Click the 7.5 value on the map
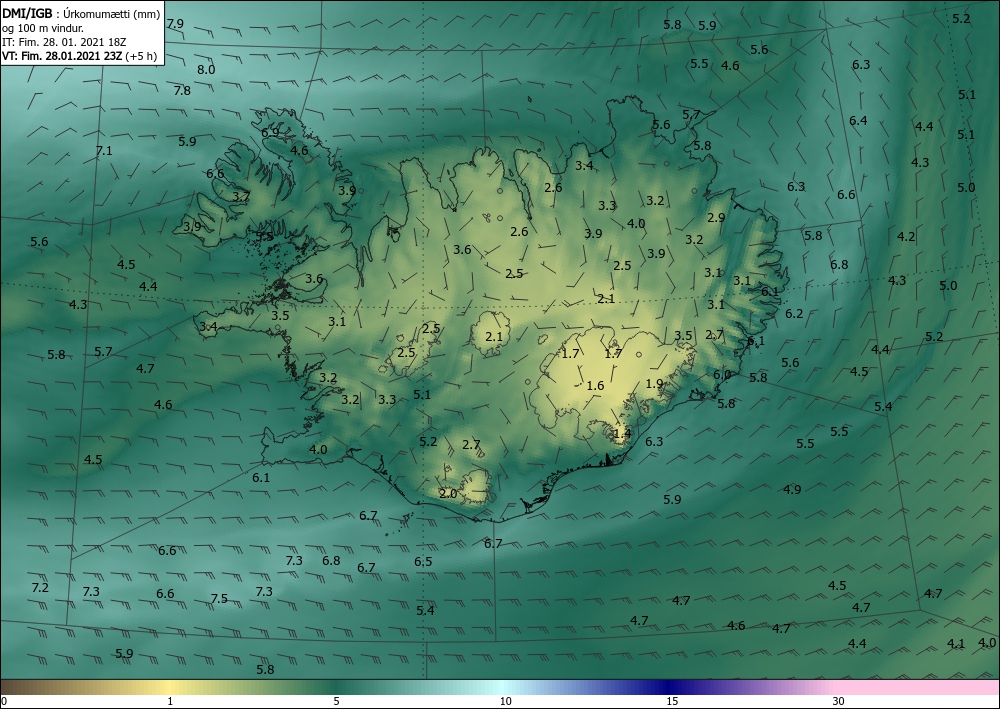This screenshot has height=709, width=1000. click(219, 599)
